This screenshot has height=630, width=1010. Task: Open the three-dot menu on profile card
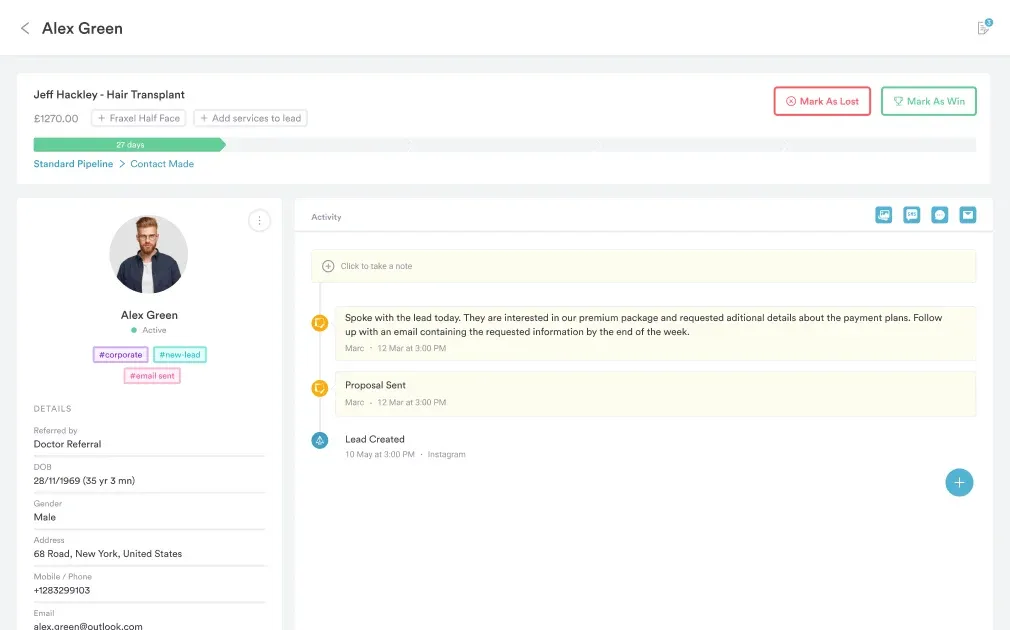[x=259, y=221]
